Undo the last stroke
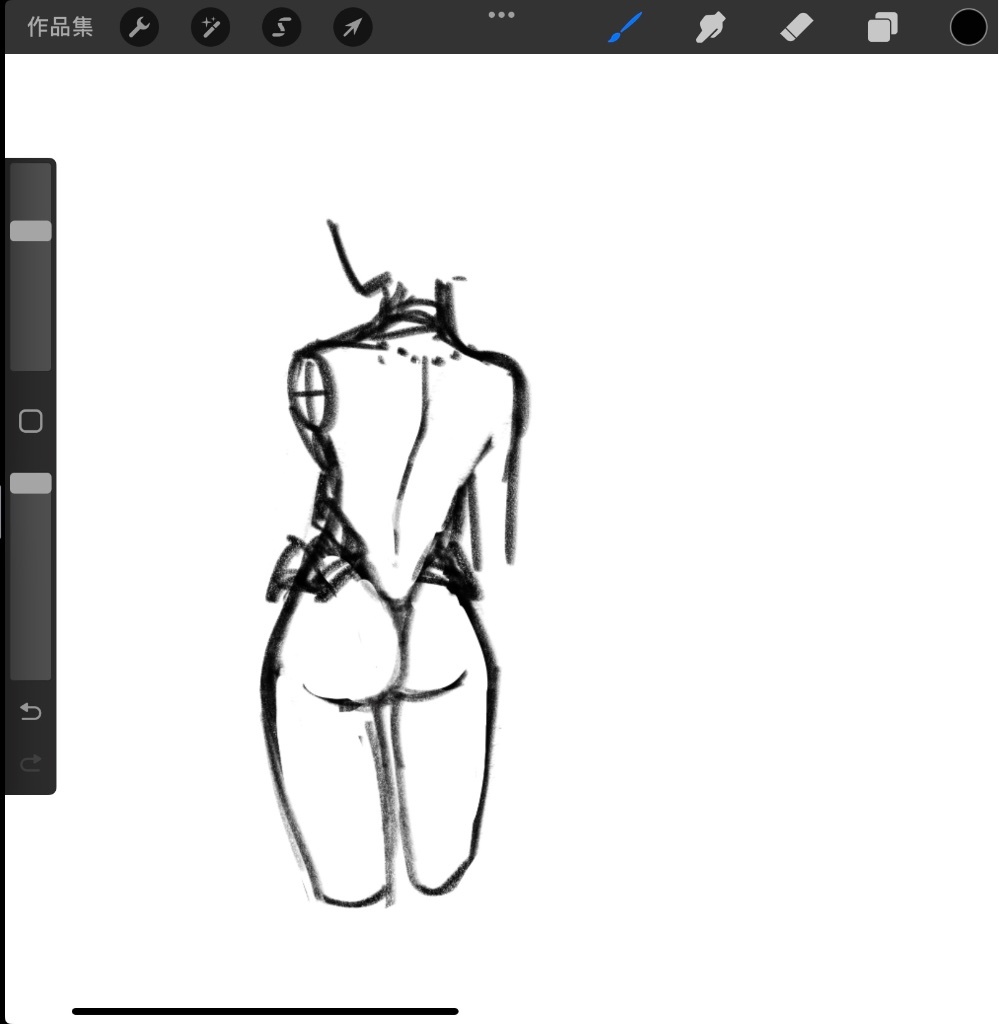This screenshot has height=1024, width=999. [31, 711]
